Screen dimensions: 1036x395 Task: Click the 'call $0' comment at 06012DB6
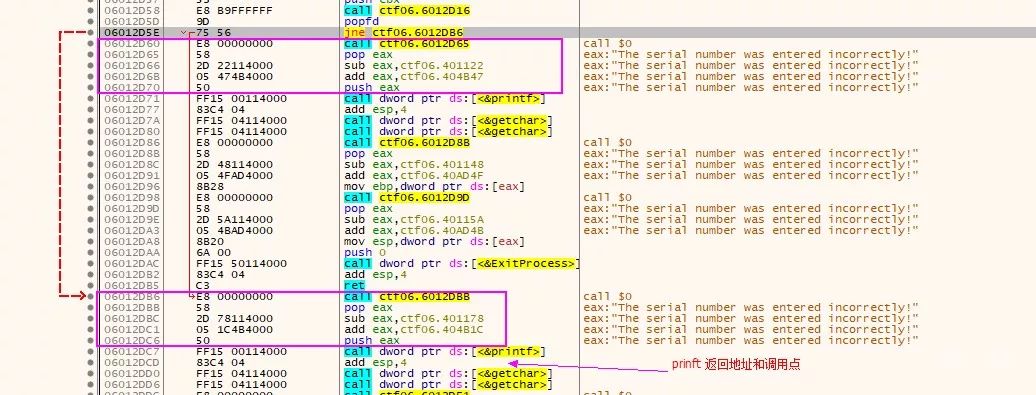coord(608,297)
